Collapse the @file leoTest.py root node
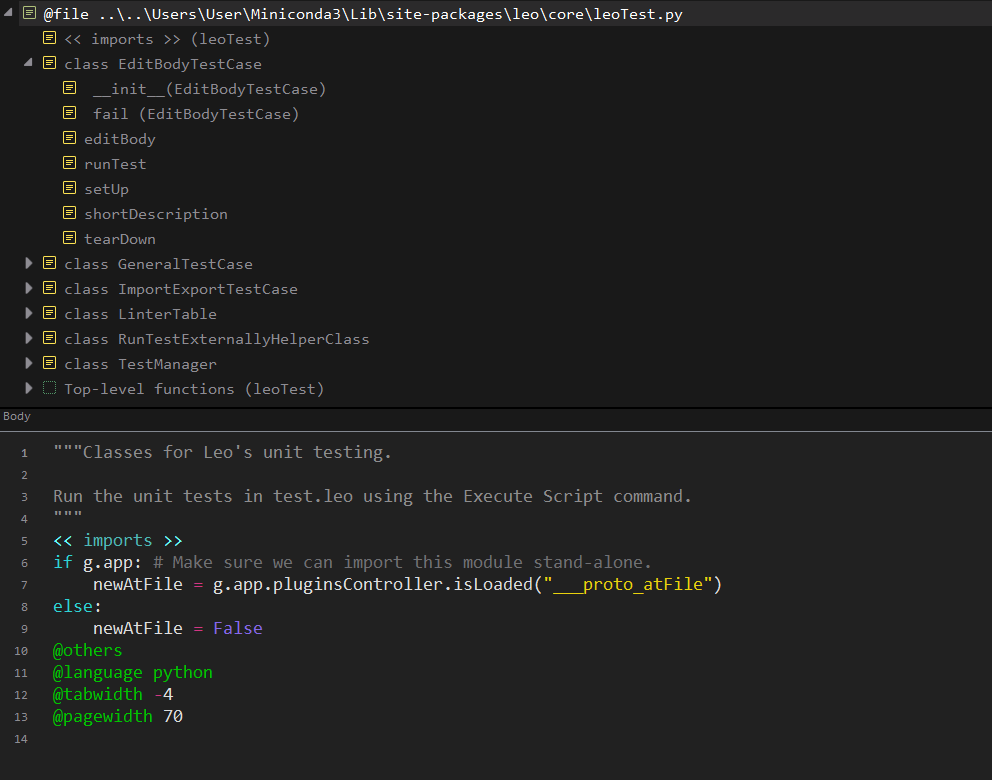Image resolution: width=992 pixels, height=780 pixels. tap(9, 14)
